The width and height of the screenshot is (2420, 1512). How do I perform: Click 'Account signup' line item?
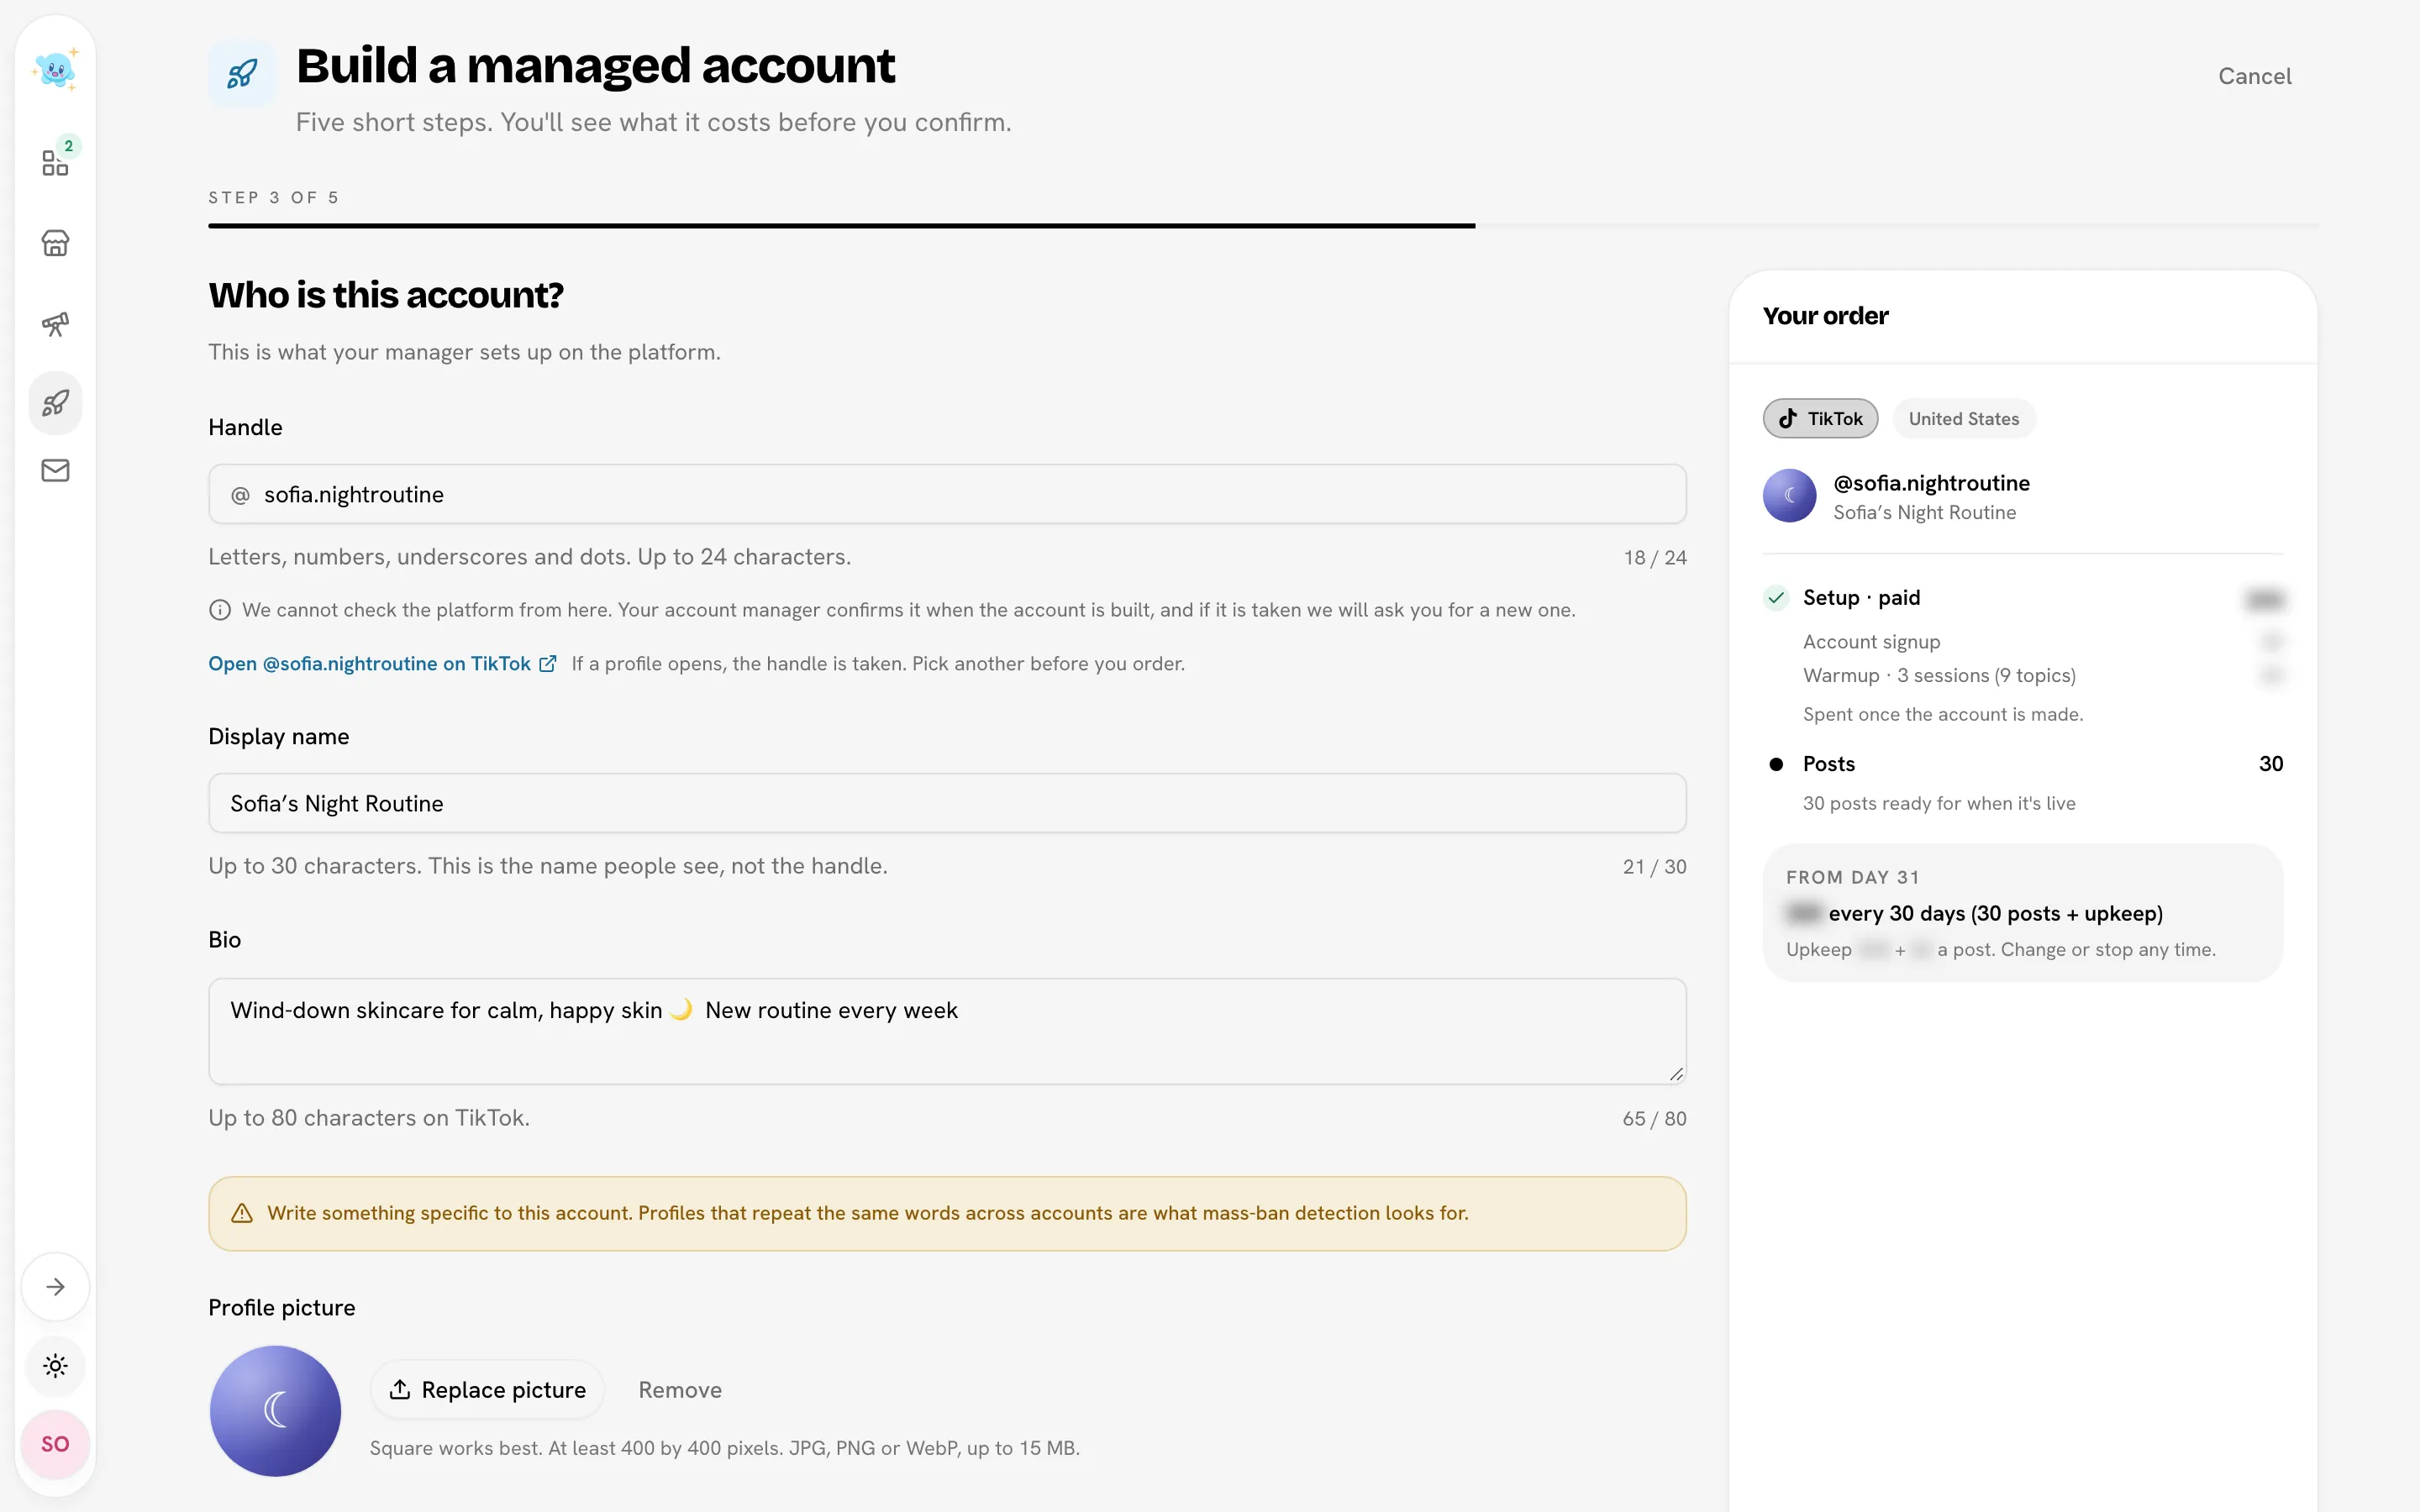(1871, 642)
